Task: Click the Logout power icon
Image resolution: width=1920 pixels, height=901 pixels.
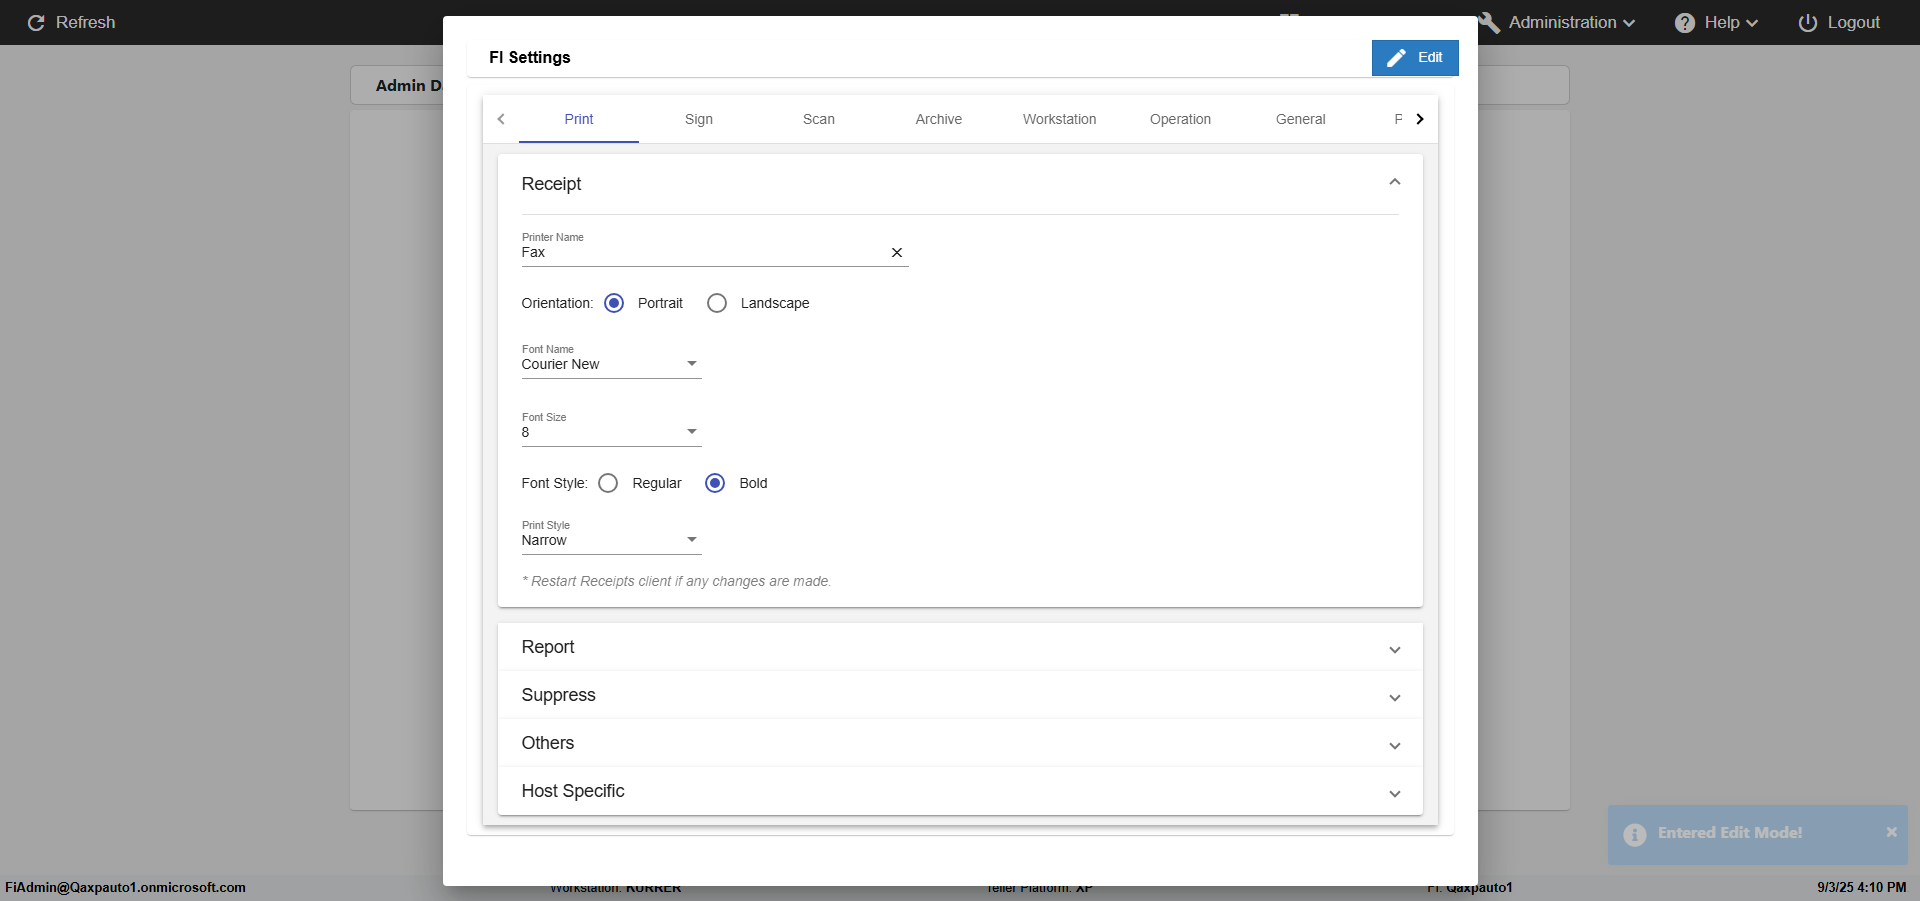Action: [x=1808, y=22]
